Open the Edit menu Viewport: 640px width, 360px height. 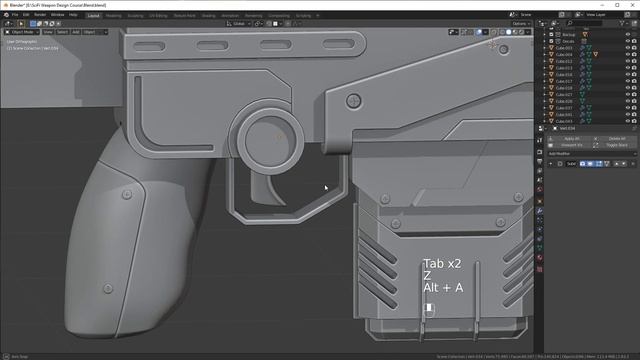coord(26,15)
